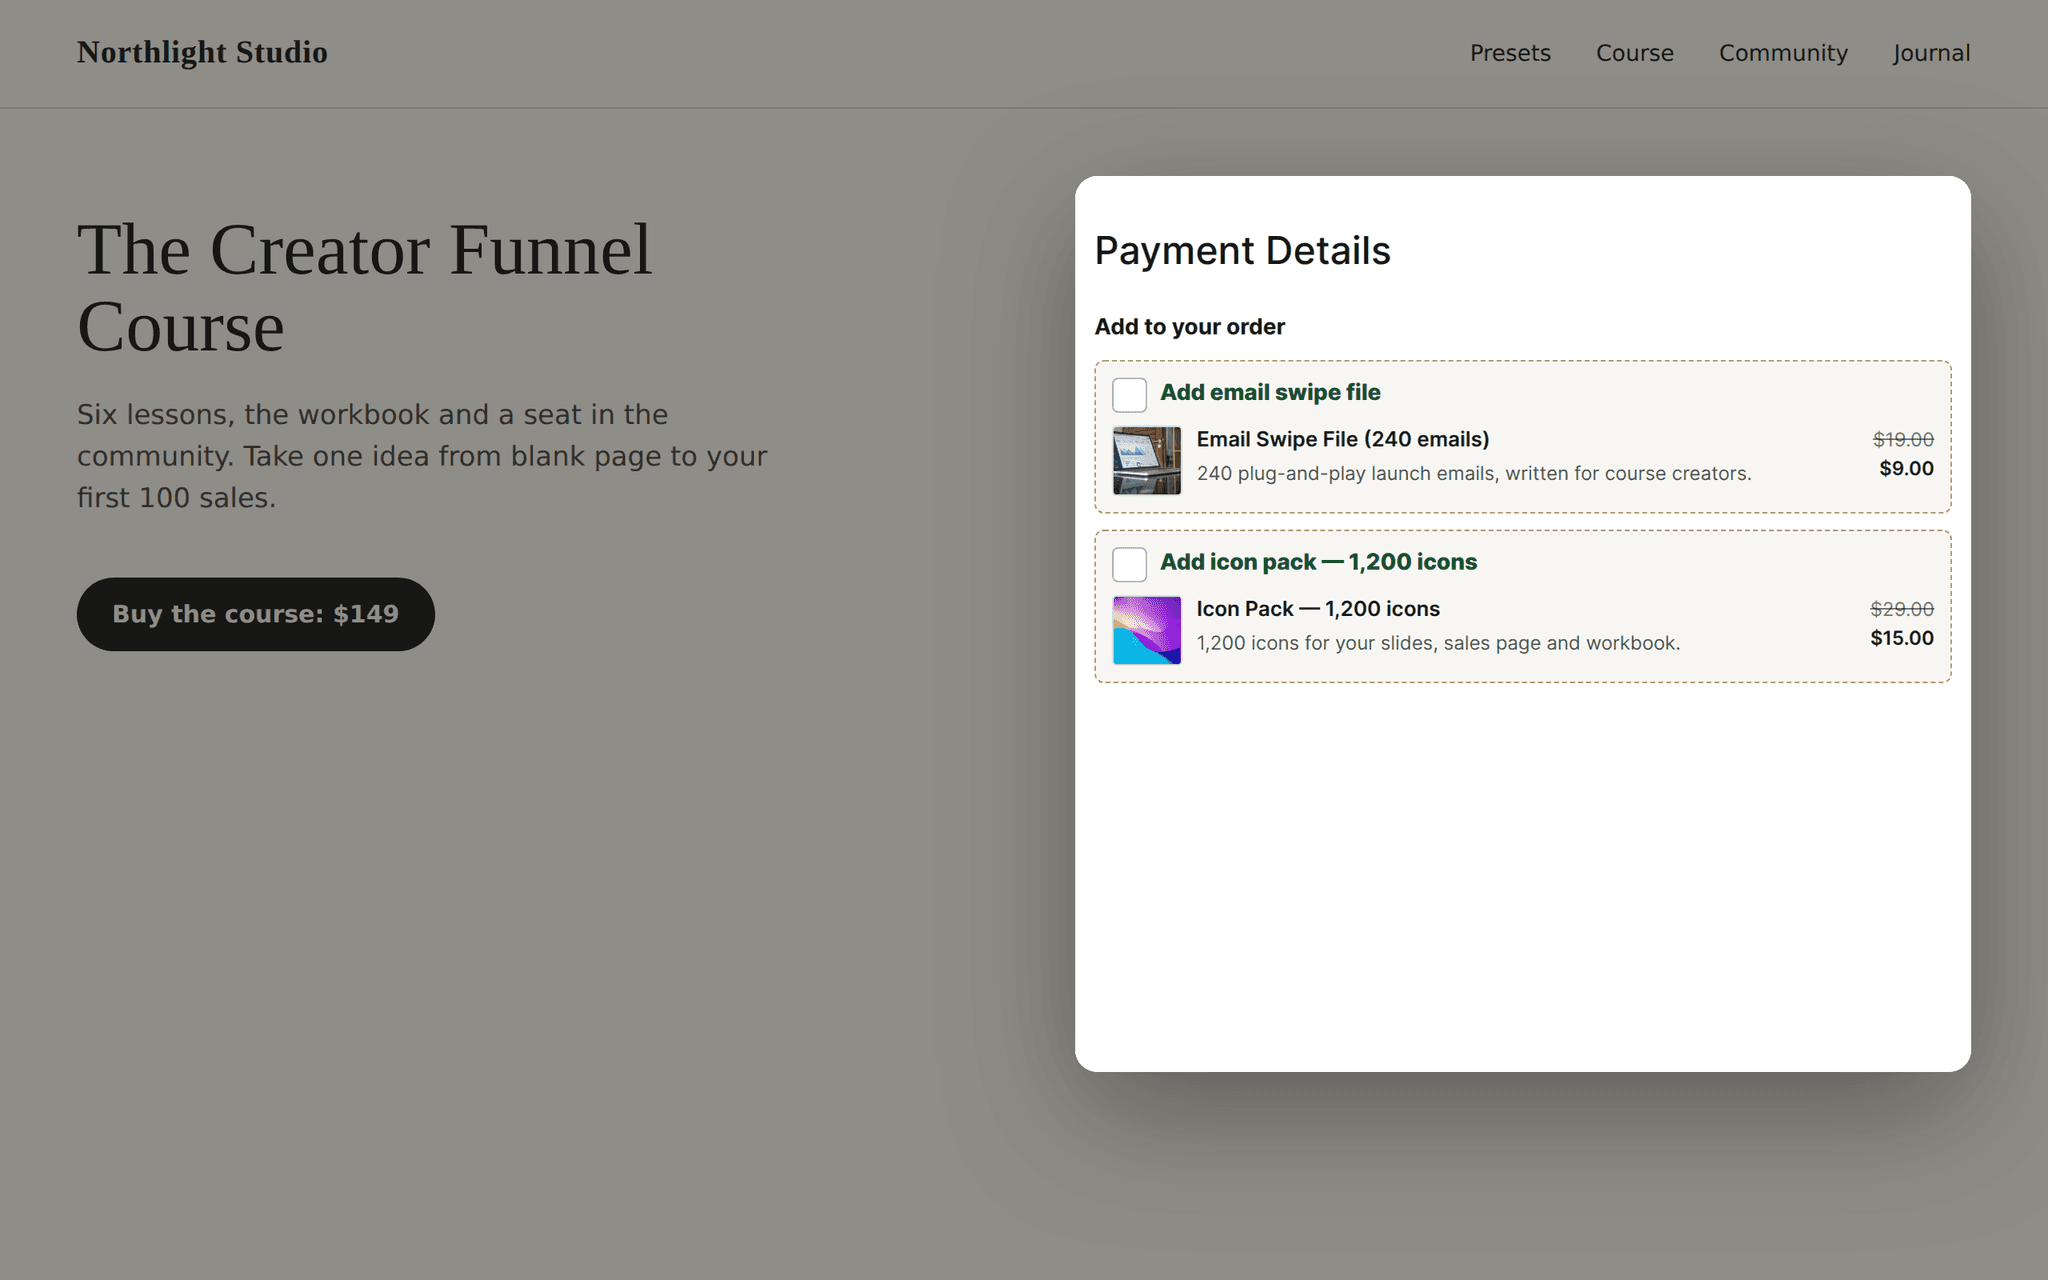Click the 'Add email swipe file' label

1270,392
